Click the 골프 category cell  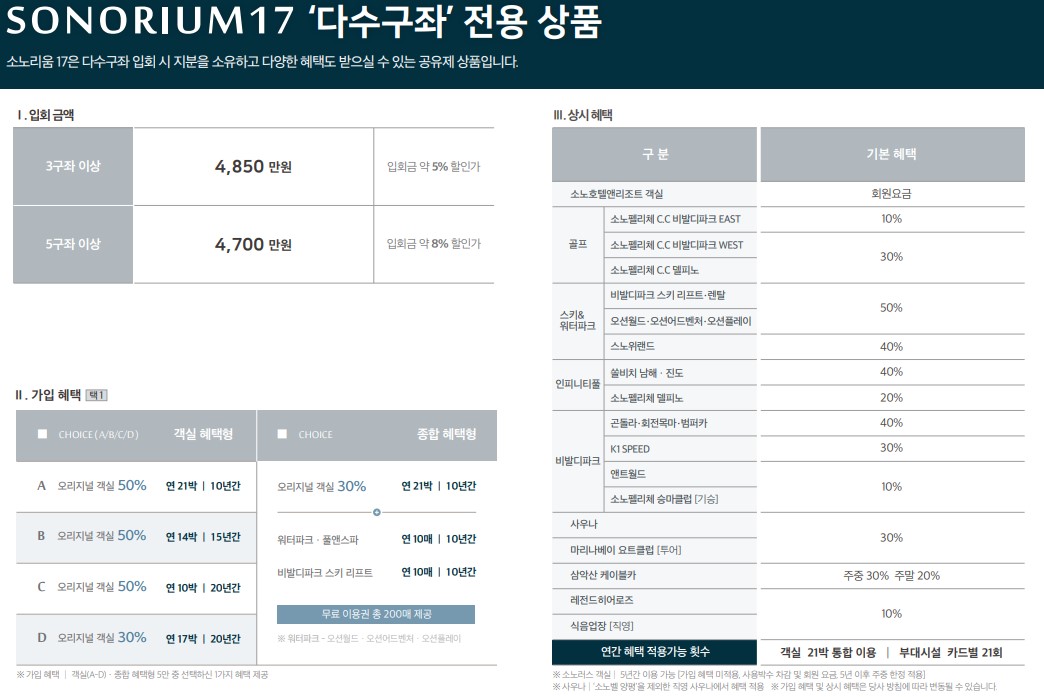(578, 244)
